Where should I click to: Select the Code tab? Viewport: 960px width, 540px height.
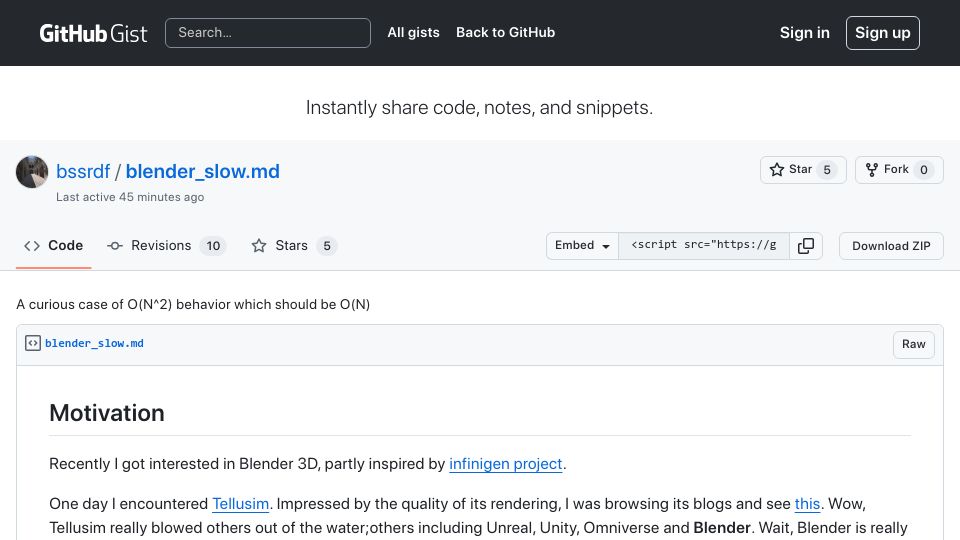[53, 246]
